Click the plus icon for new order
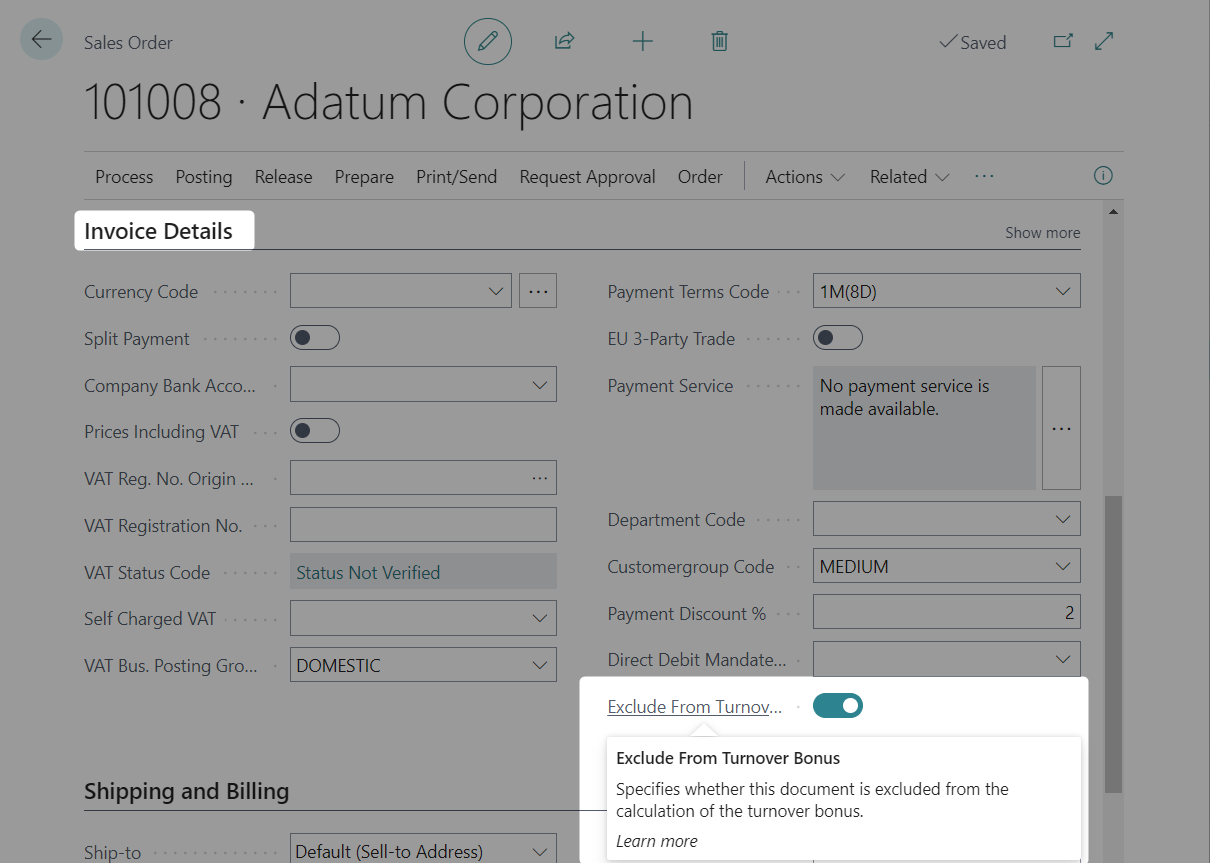Viewport: 1210px width, 863px height. pyautogui.click(x=642, y=42)
